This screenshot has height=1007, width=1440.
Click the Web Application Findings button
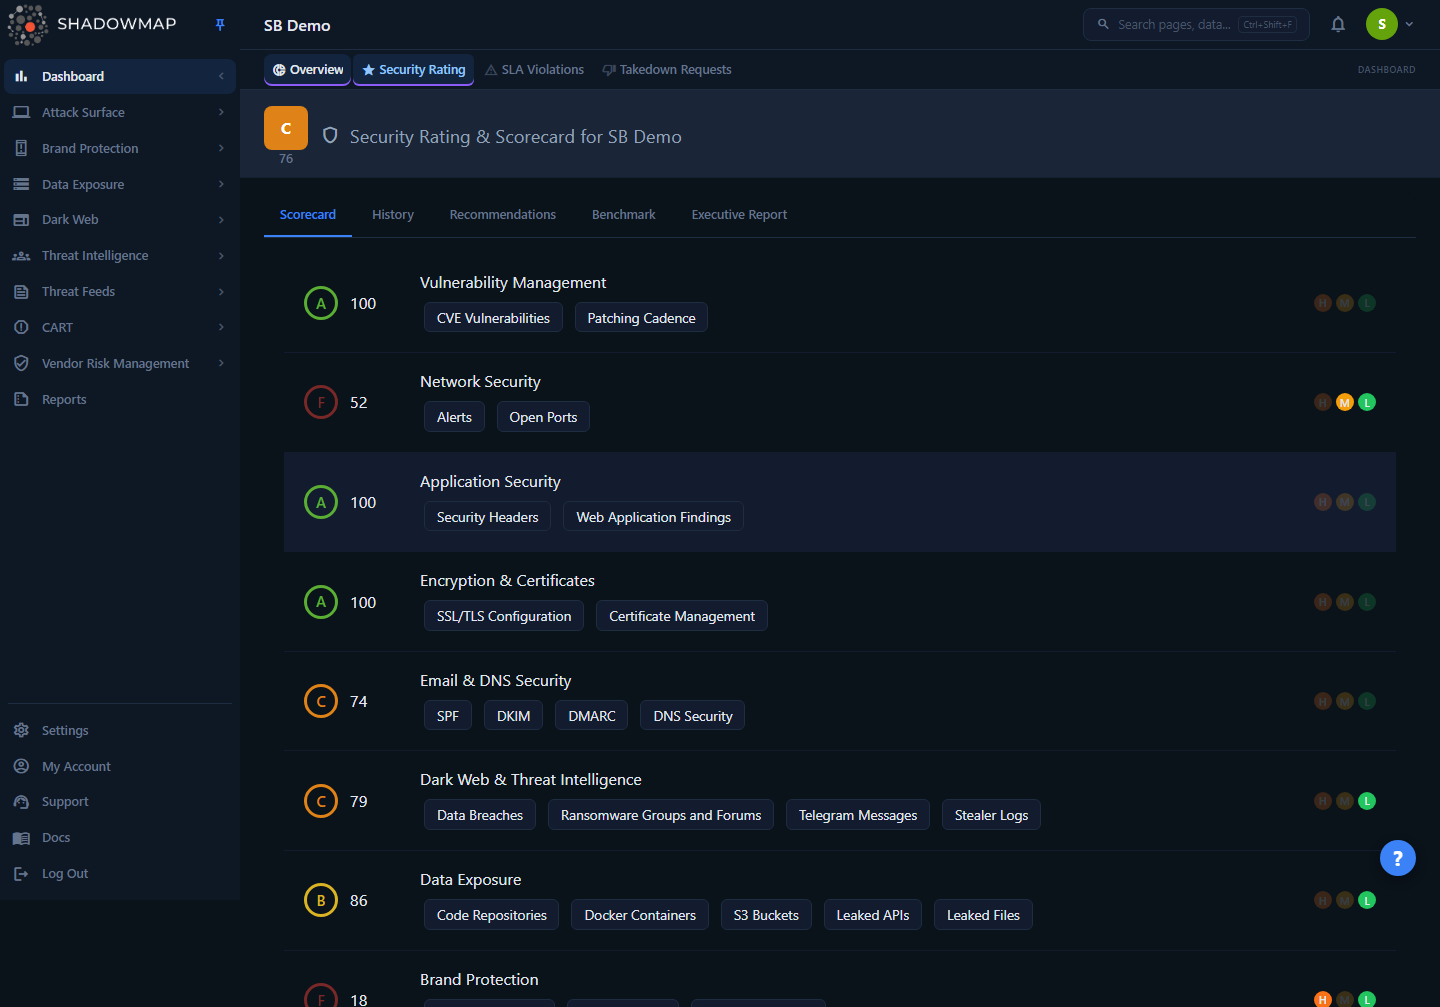tap(653, 517)
